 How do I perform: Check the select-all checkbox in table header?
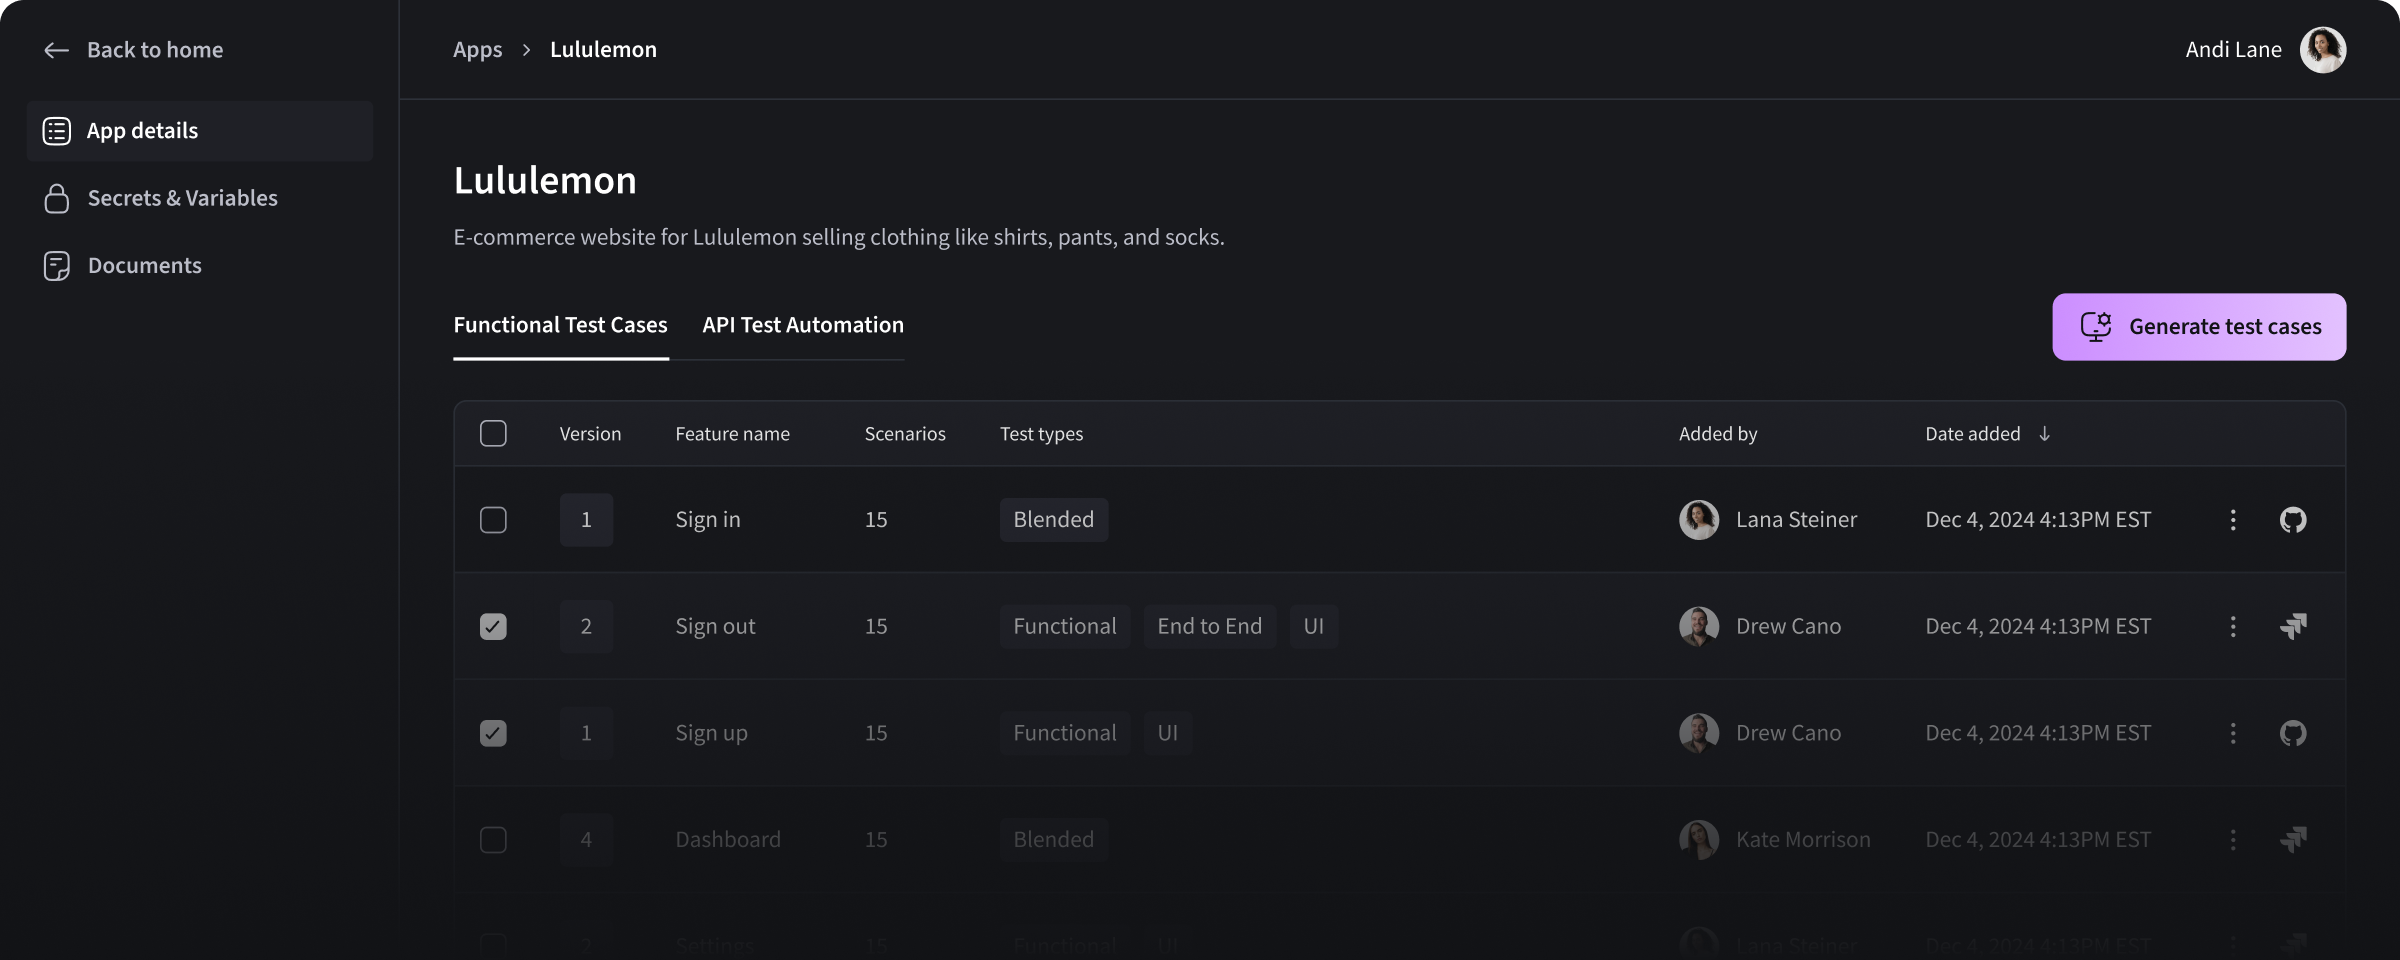pyautogui.click(x=493, y=433)
